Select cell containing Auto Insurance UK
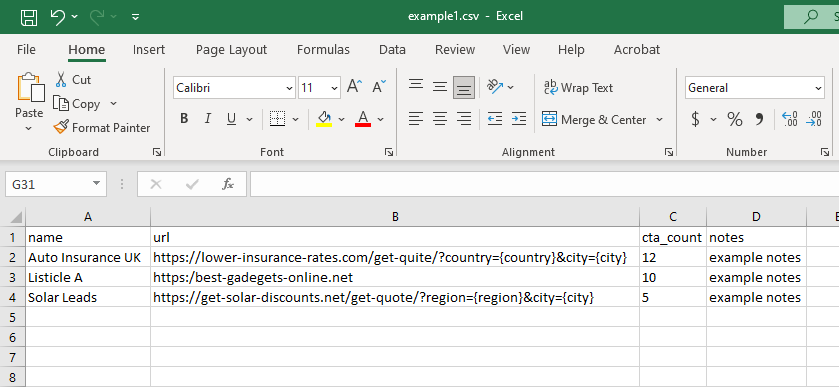Image resolution: width=839 pixels, height=387 pixels. [x=88, y=257]
